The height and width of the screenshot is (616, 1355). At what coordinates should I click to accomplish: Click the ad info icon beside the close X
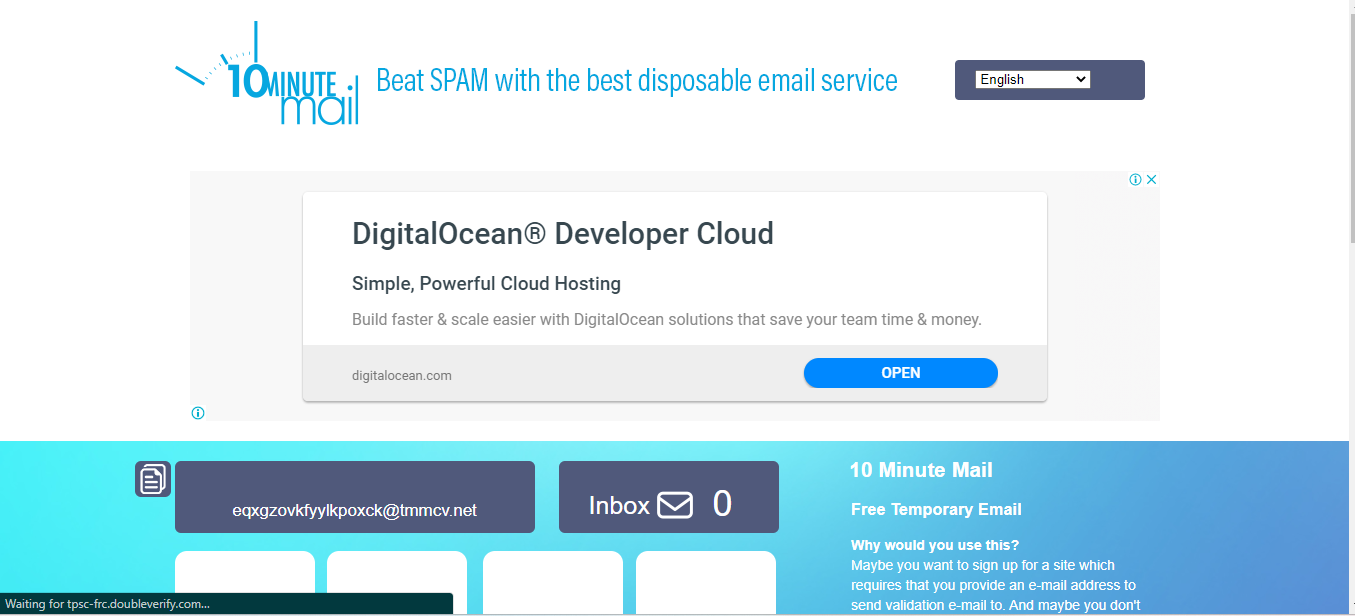coord(1136,180)
